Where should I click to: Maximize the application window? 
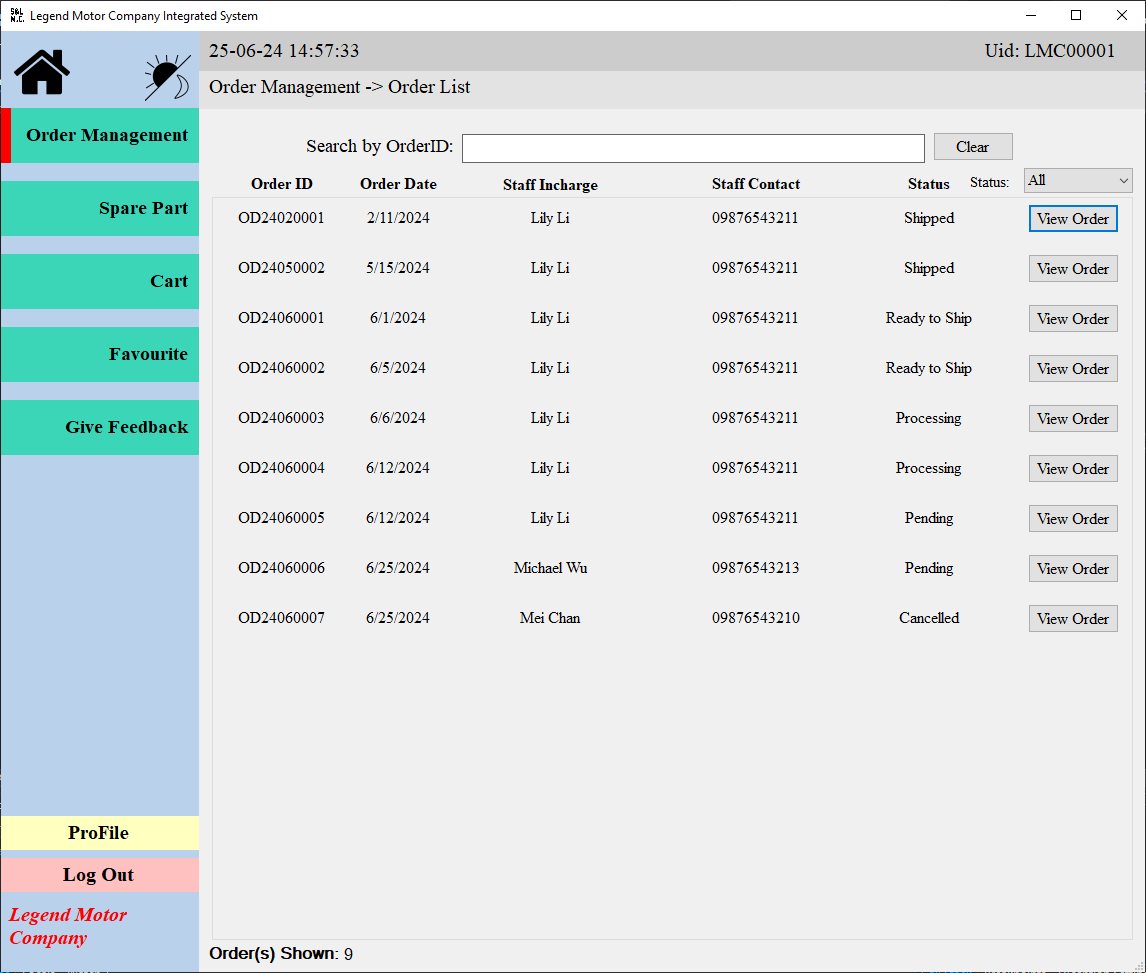click(1076, 15)
